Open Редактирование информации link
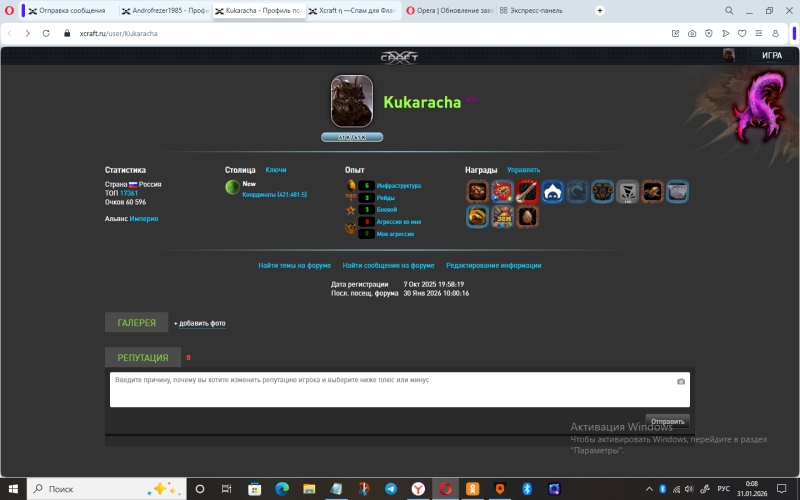The height and width of the screenshot is (500, 800). click(493, 266)
